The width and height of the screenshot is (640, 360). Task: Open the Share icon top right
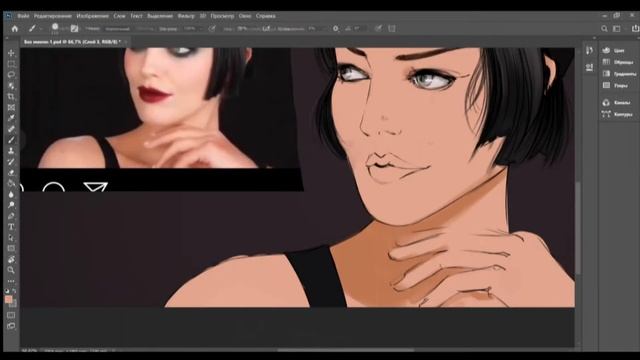(x=635, y=29)
